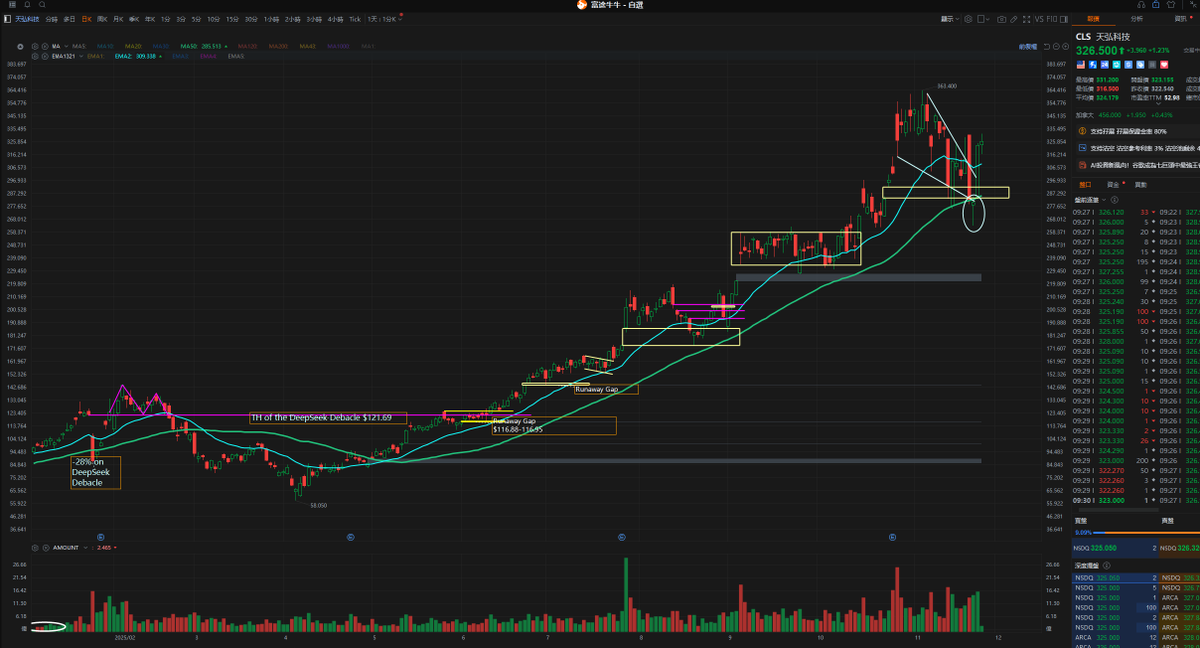Enter fullscreen chart mode icon
1200x648 pixels.
point(1026,19)
